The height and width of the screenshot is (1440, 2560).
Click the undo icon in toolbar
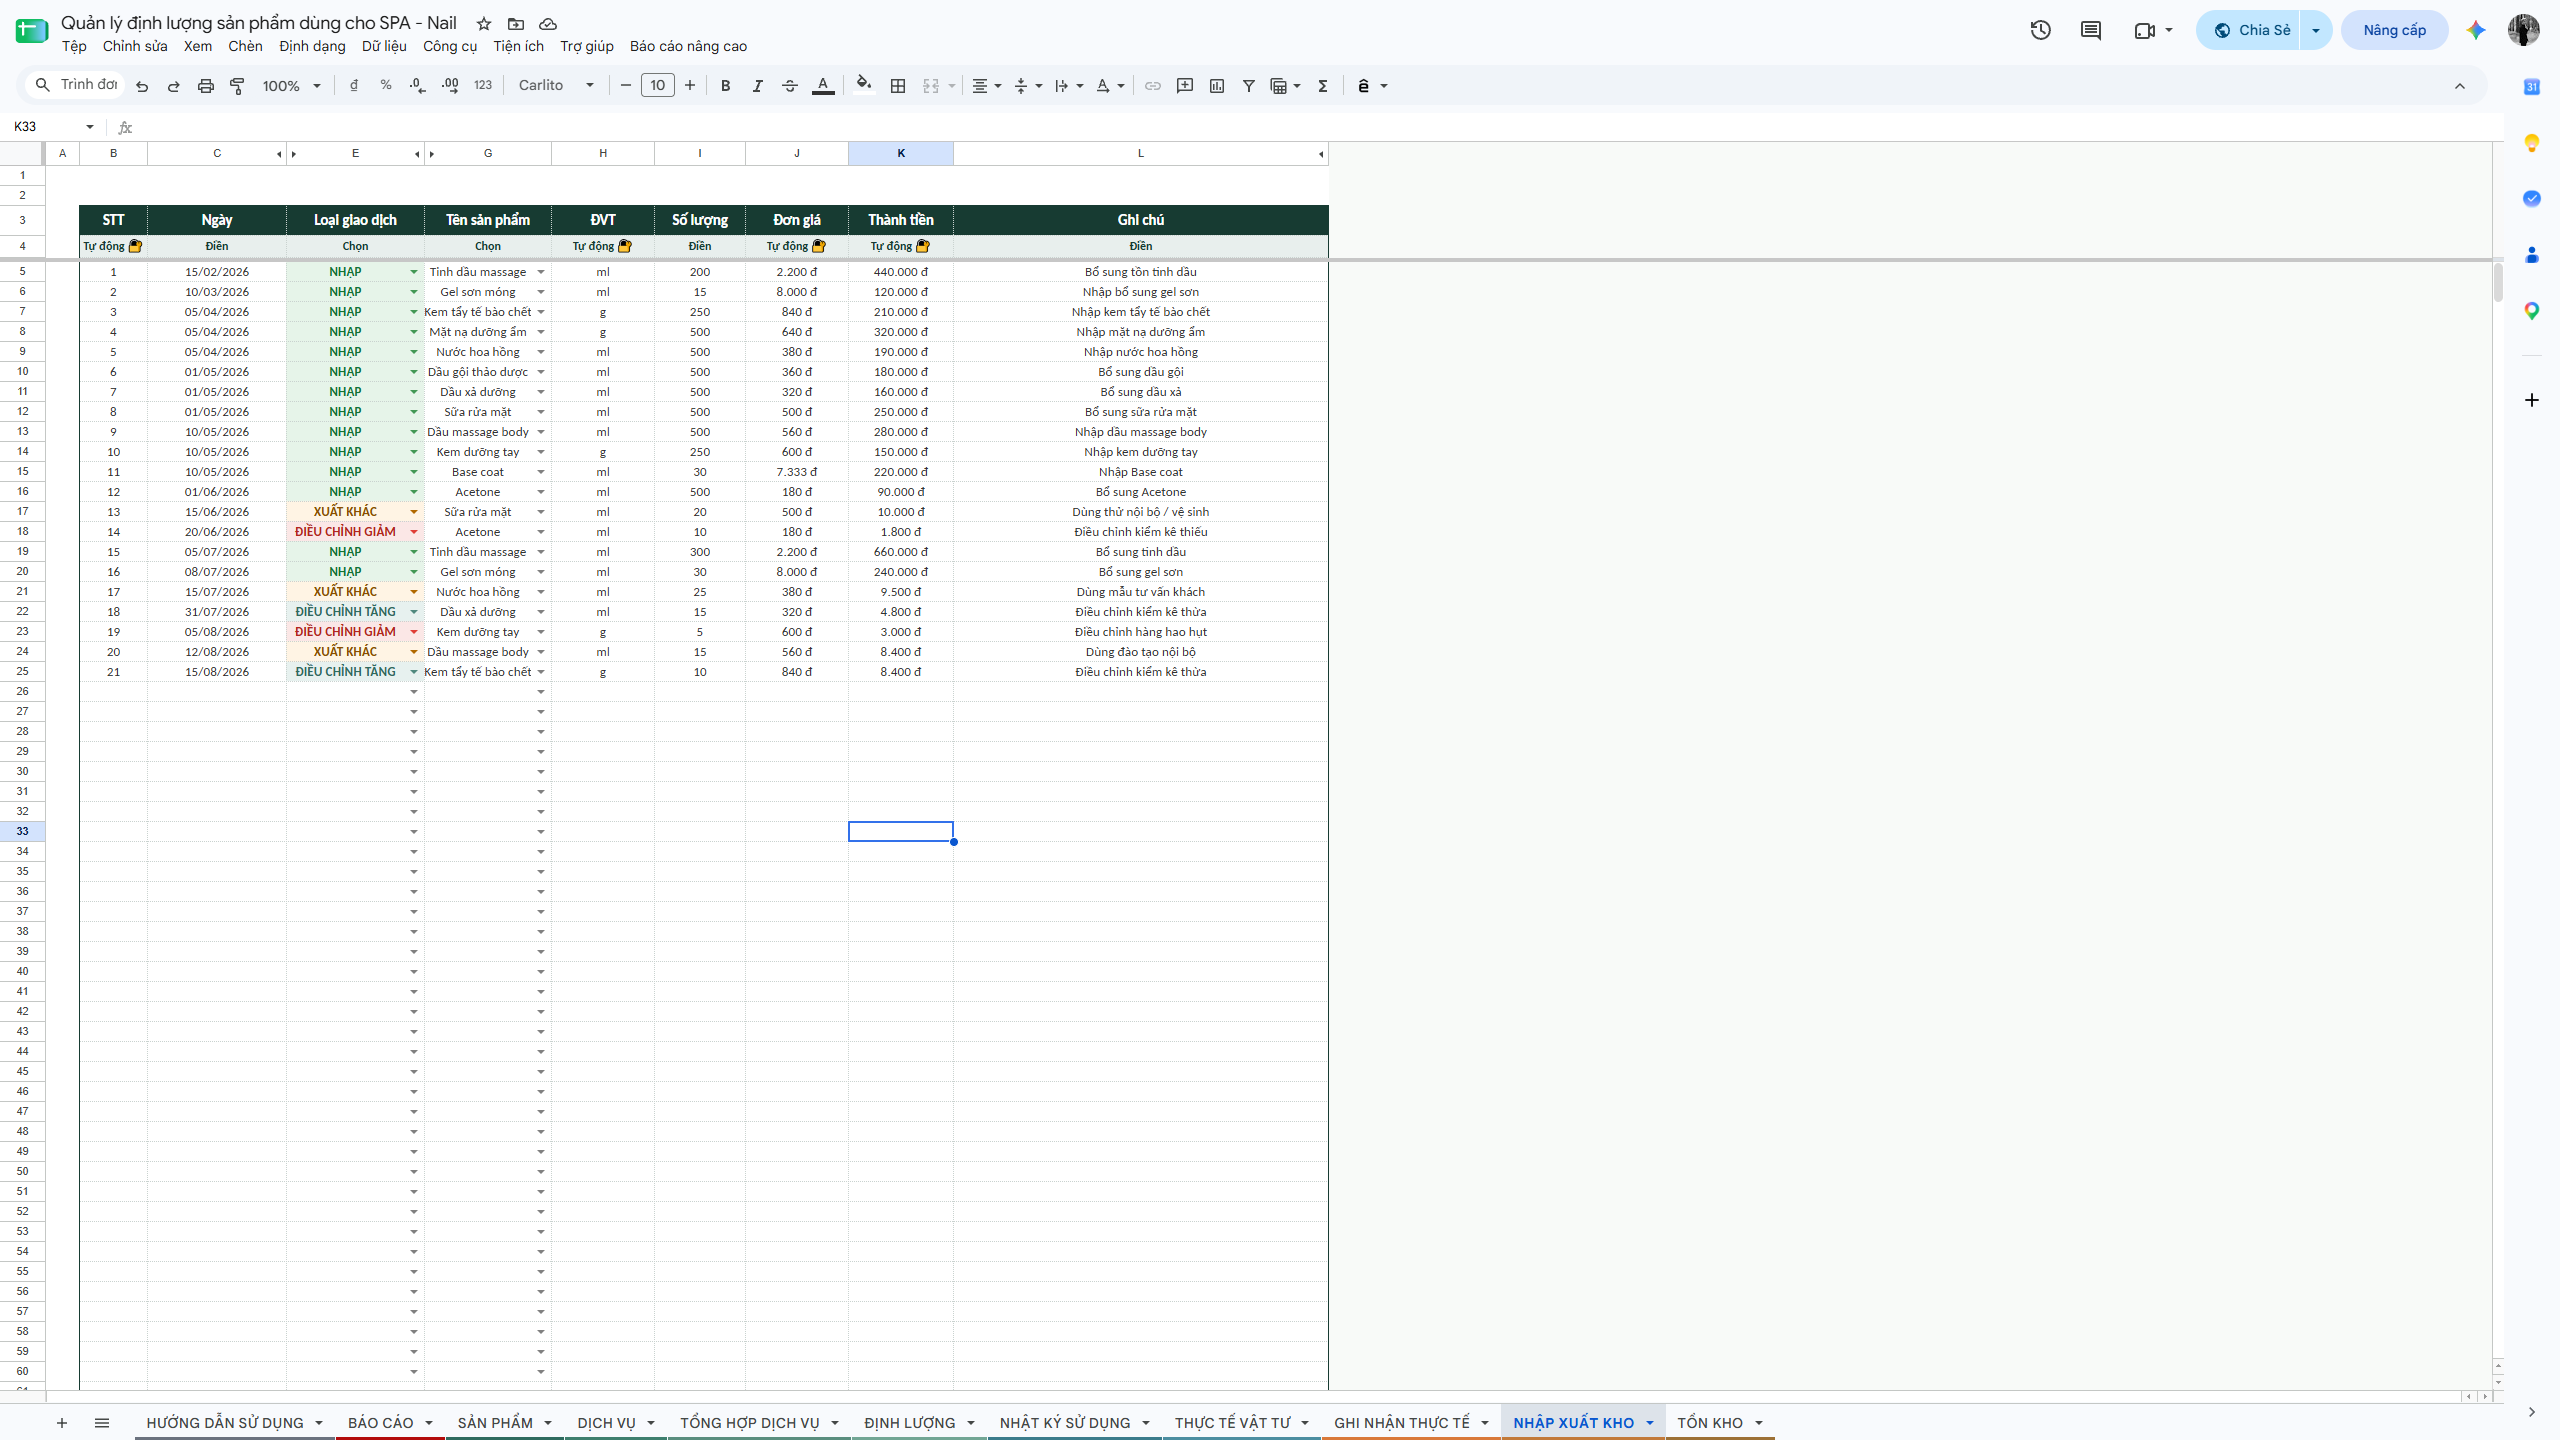coord(142,86)
